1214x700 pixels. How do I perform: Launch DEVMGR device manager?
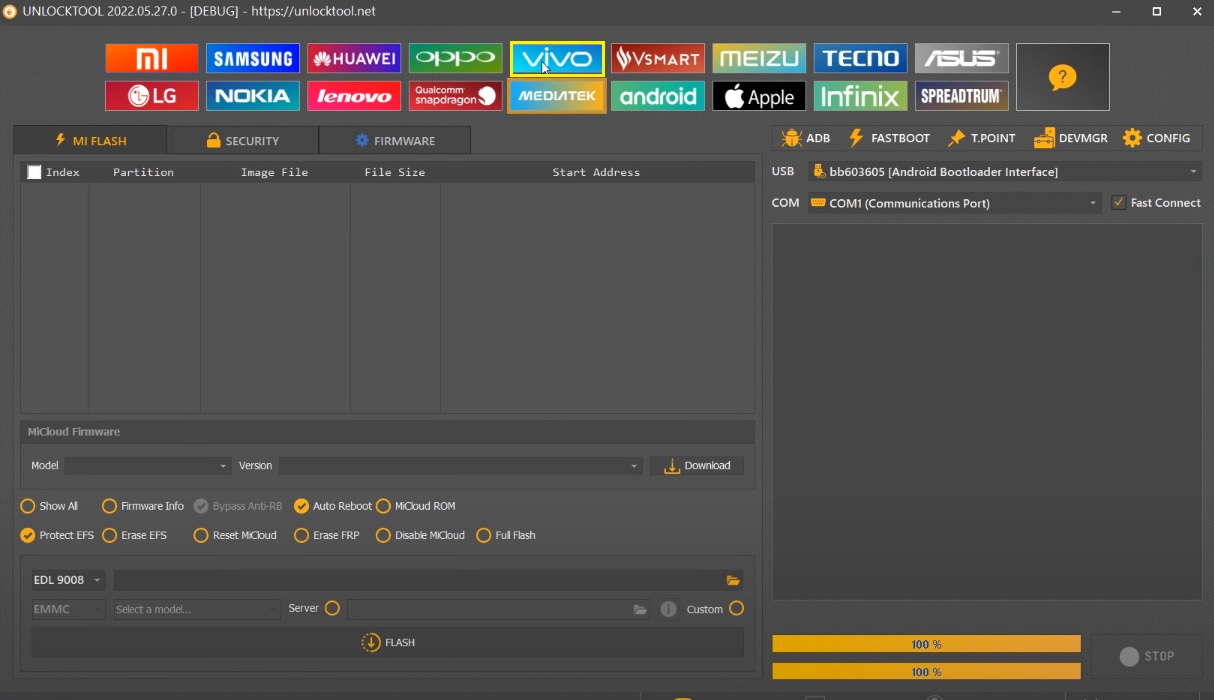(x=1071, y=138)
